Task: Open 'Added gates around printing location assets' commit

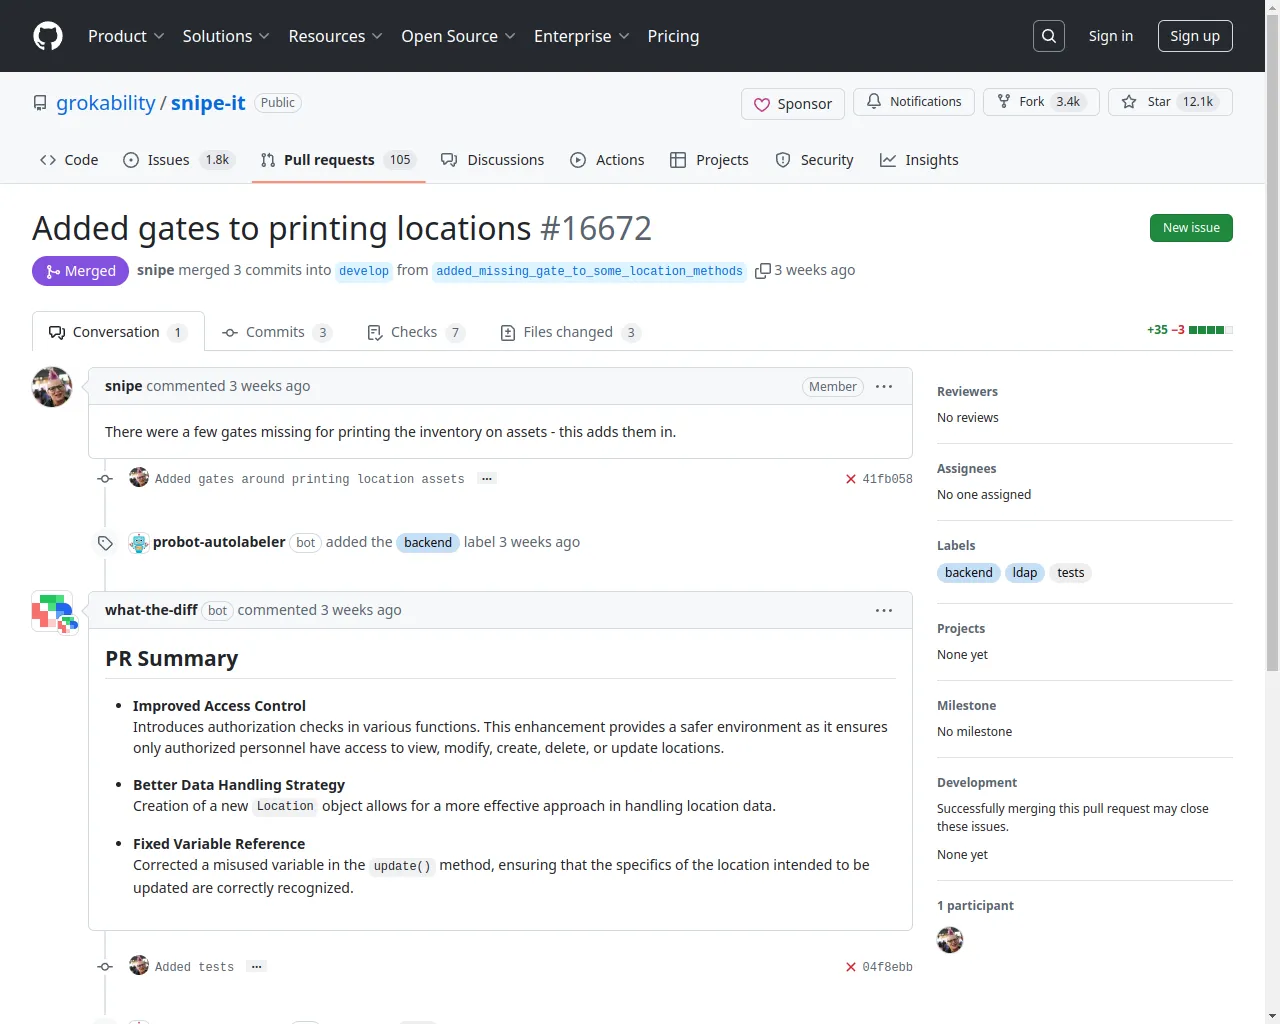Action: coord(310,479)
